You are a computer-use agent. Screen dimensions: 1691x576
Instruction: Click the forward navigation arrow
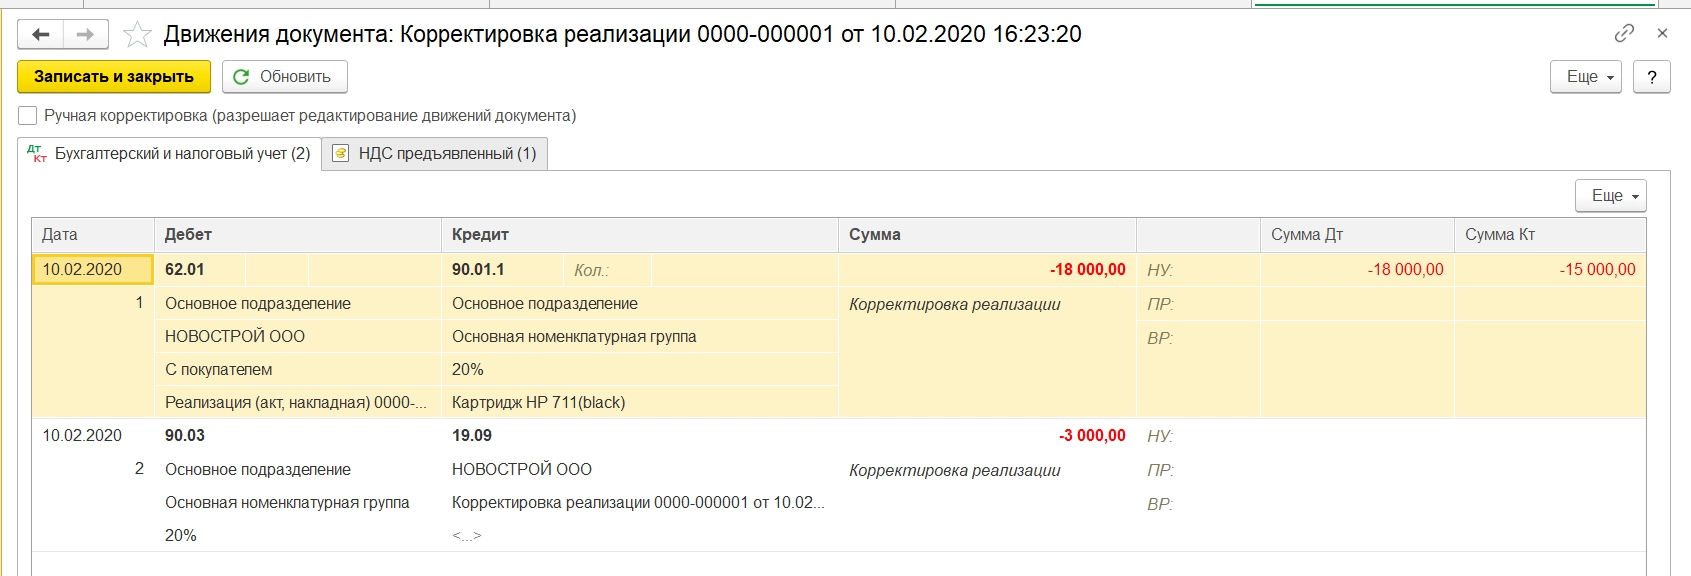[x=86, y=35]
